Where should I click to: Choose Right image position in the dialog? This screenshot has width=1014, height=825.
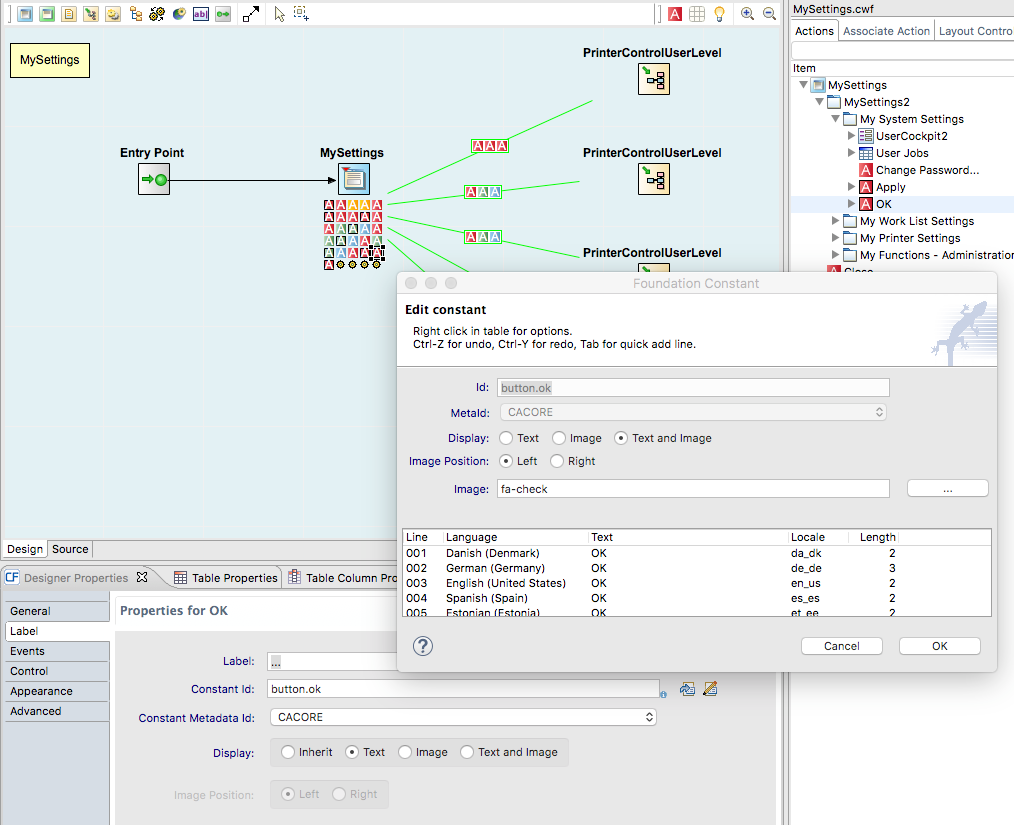[x=557, y=461]
